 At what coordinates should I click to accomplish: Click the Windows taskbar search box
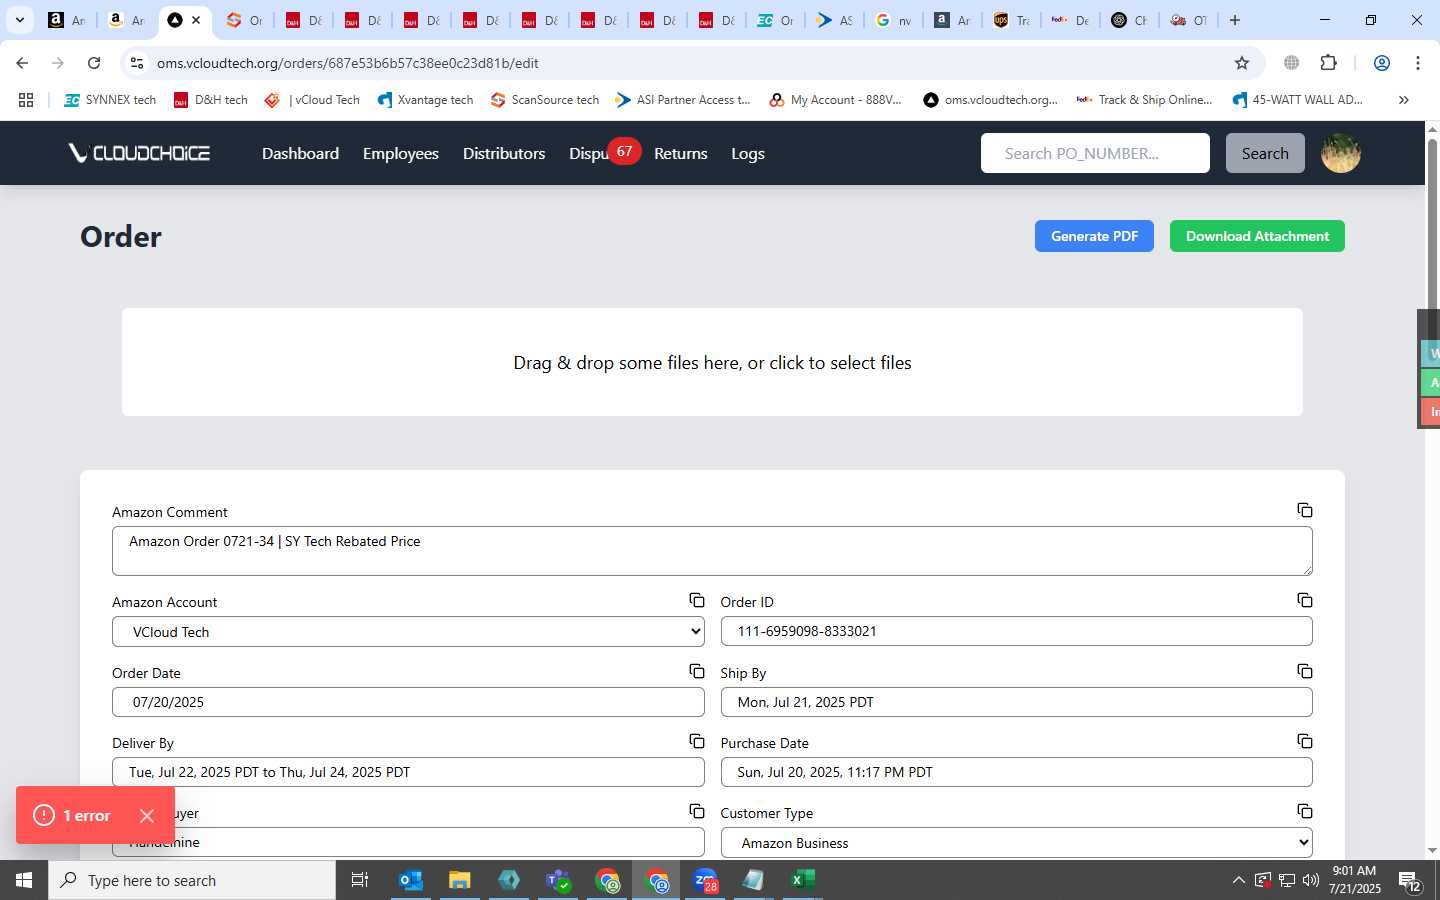point(192,880)
